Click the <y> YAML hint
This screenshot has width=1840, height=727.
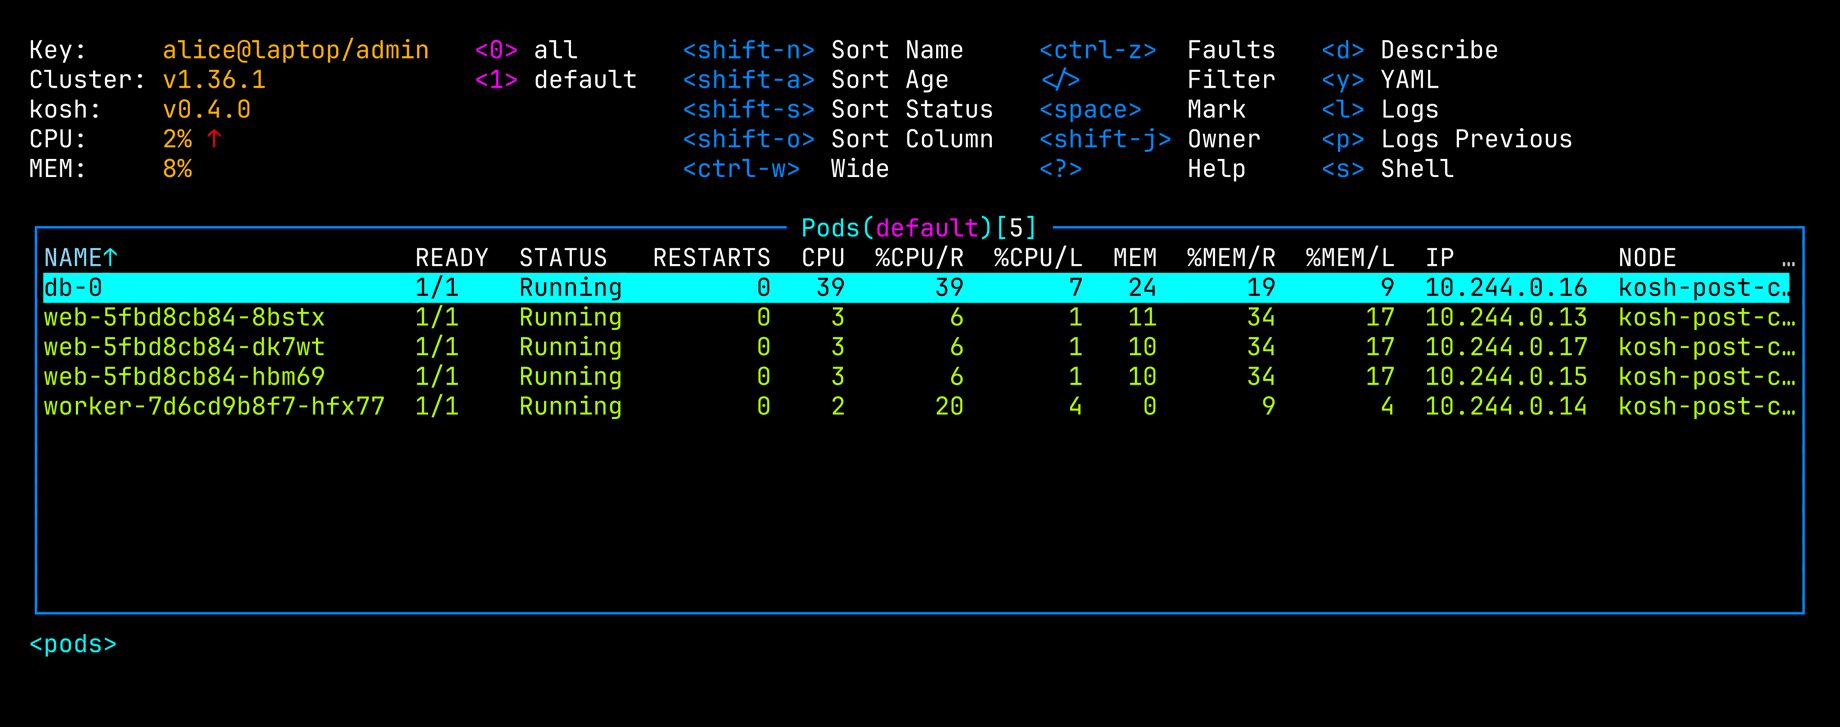point(1380,80)
